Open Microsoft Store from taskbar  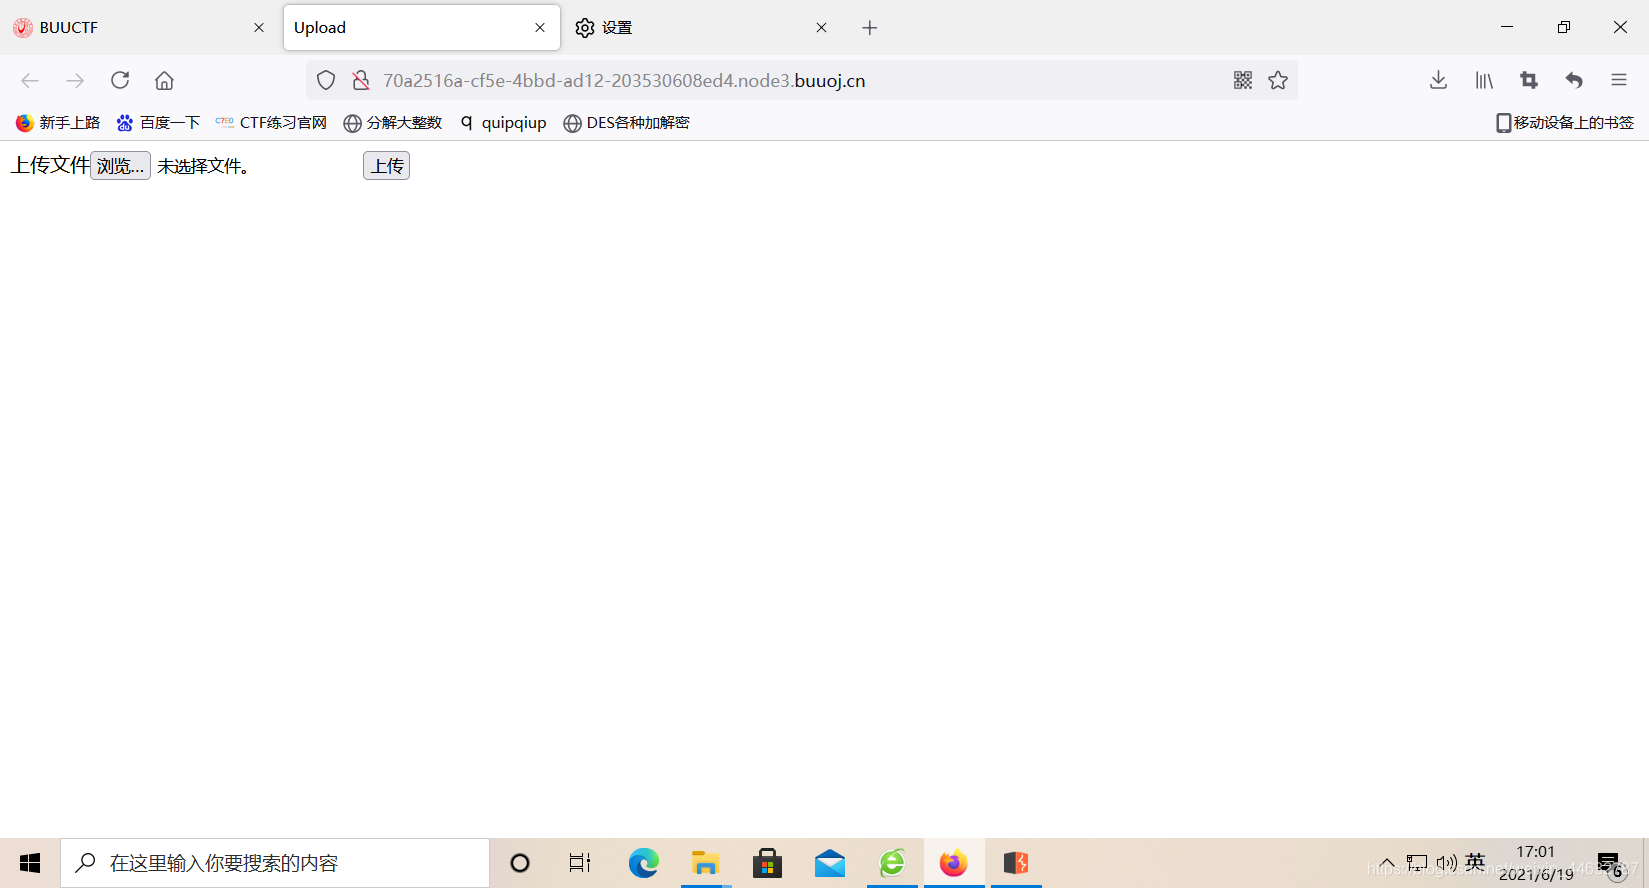click(x=768, y=863)
